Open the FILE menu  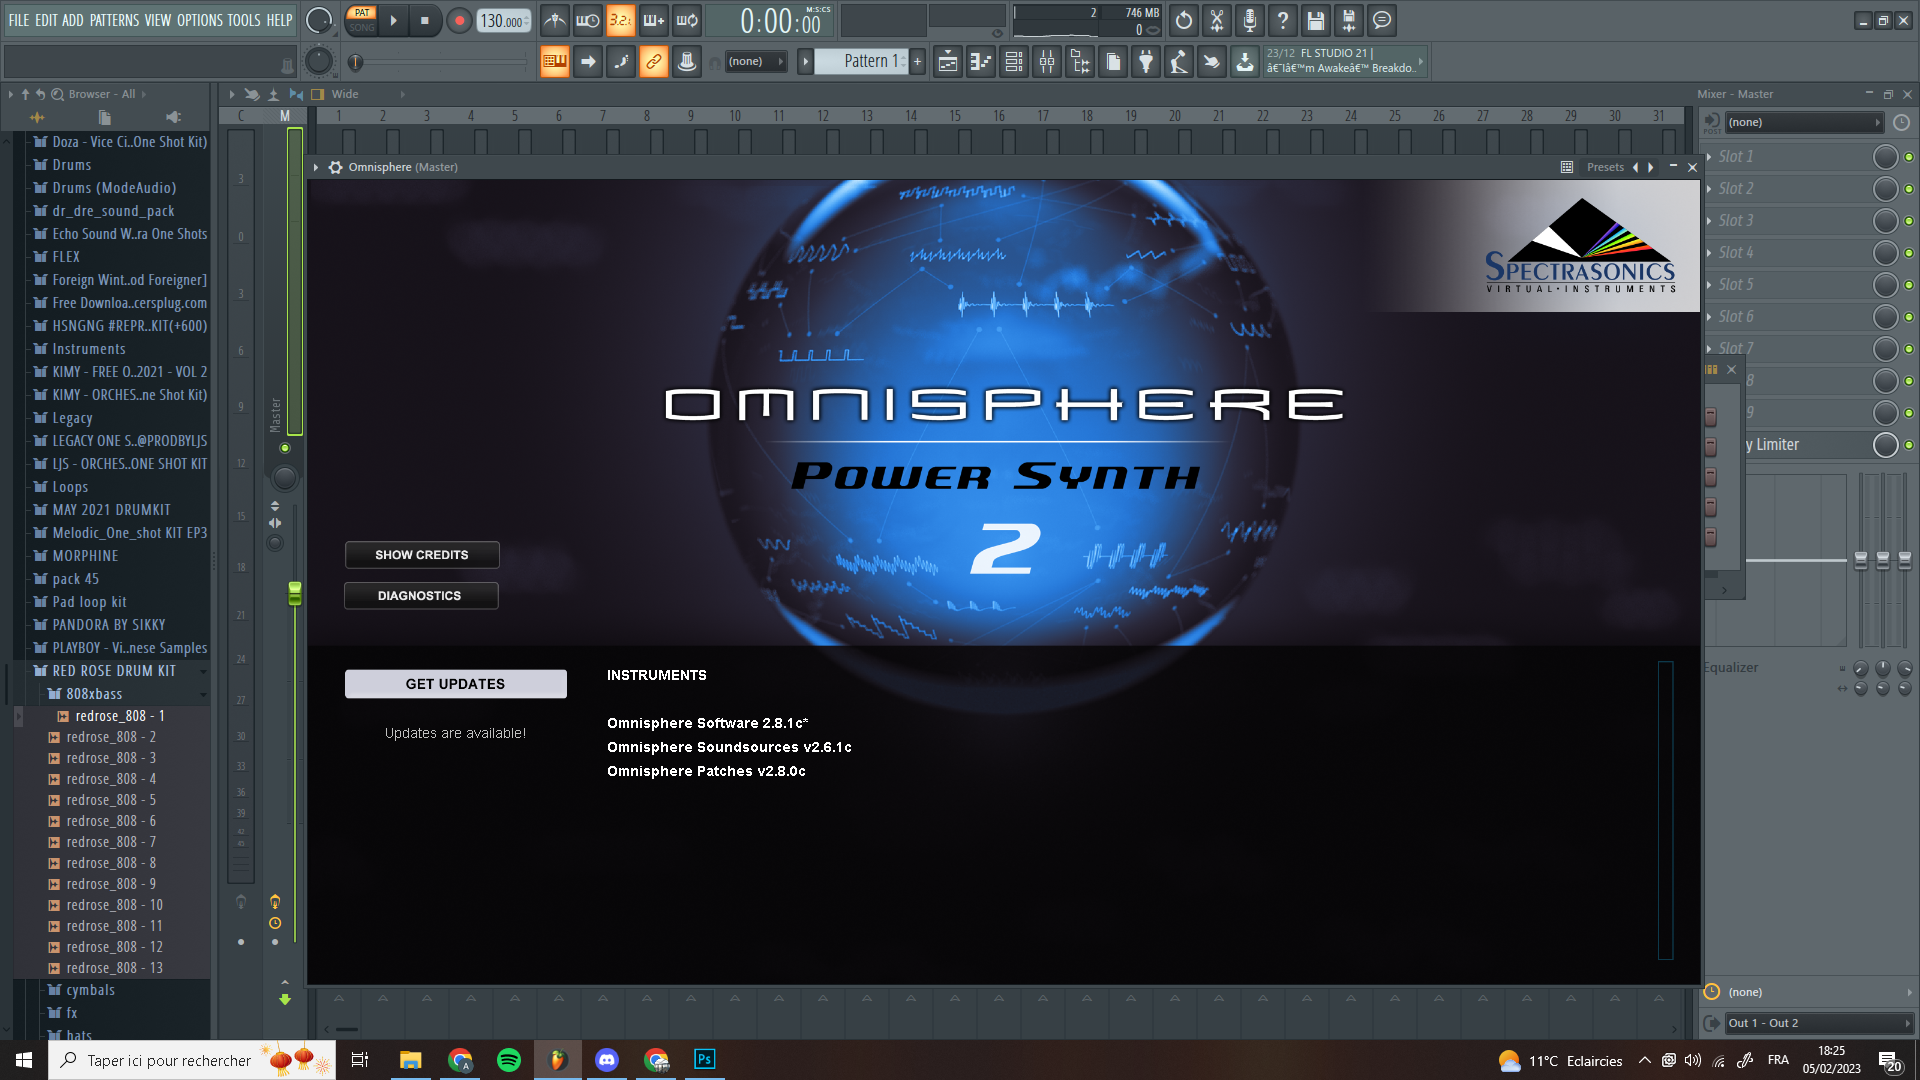[19, 20]
